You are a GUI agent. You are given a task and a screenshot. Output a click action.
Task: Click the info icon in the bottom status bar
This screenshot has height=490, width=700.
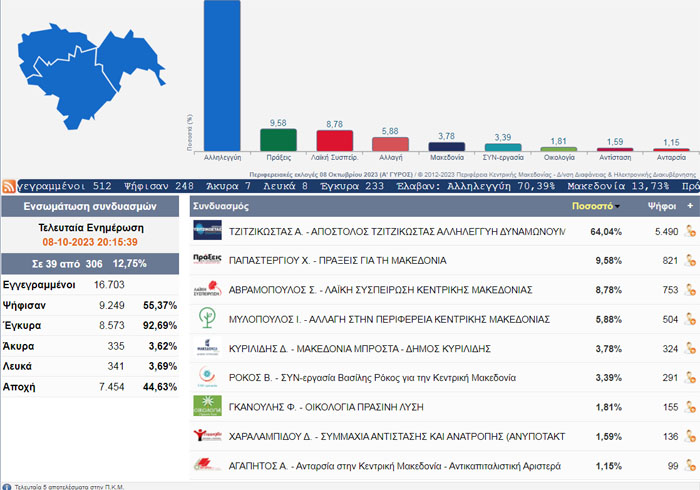pos(6,486)
